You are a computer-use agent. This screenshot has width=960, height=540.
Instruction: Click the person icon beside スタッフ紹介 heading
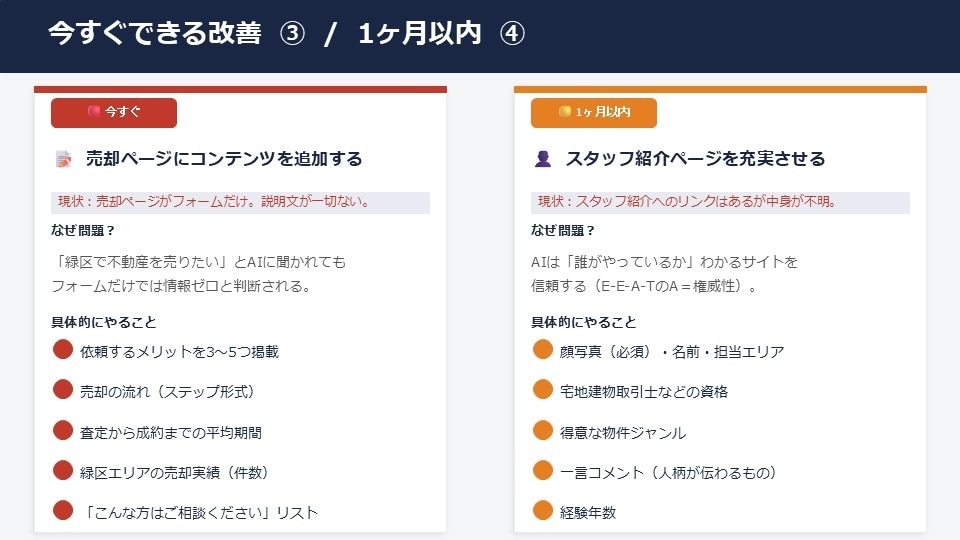click(543, 159)
